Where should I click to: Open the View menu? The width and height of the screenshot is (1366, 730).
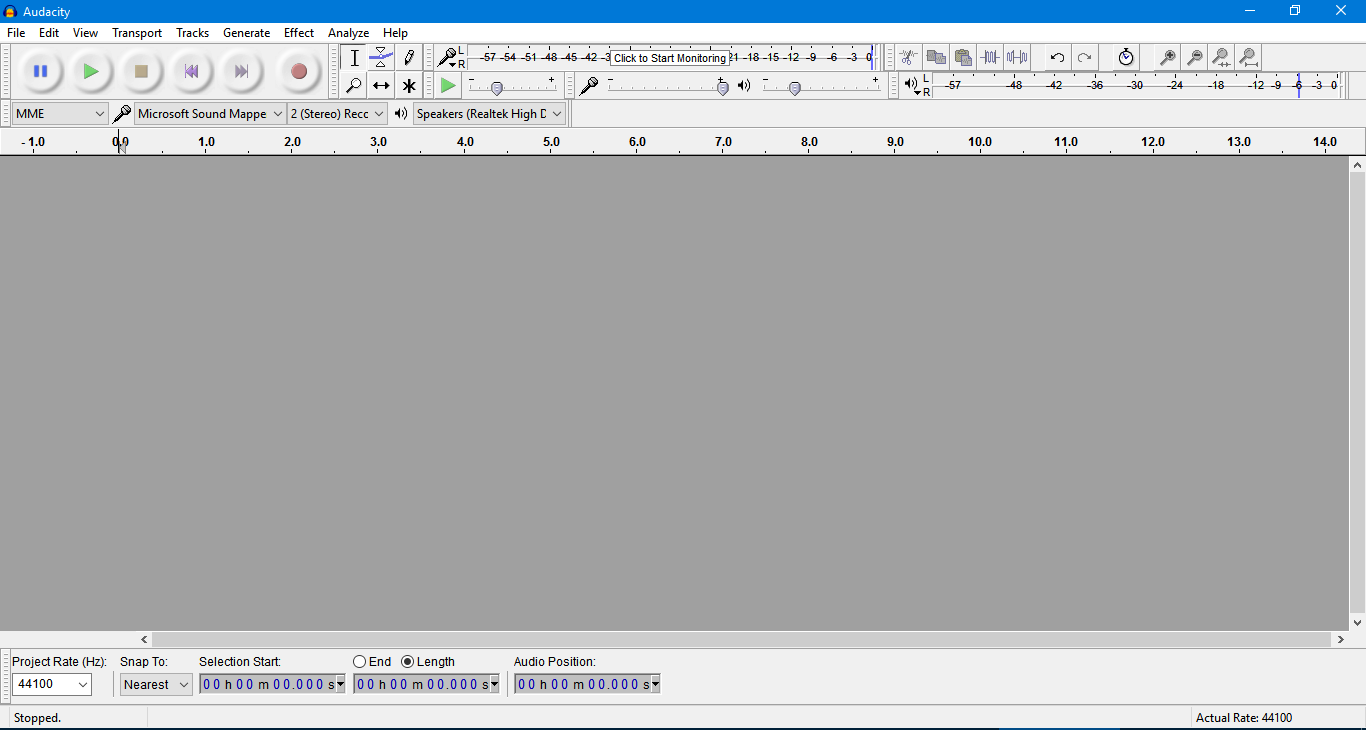tap(85, 33)
